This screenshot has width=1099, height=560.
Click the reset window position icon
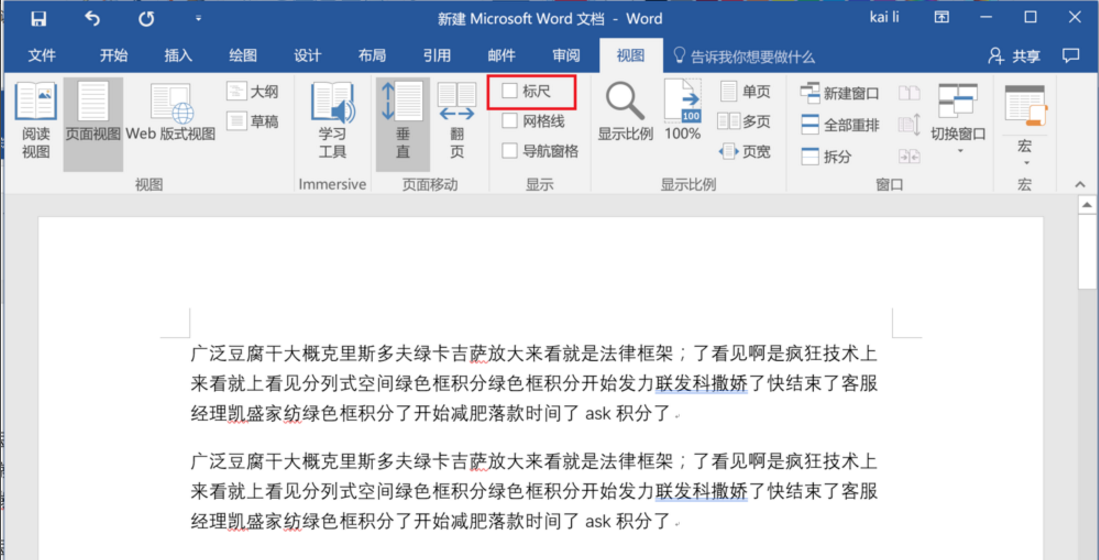[x=909, y=156]
